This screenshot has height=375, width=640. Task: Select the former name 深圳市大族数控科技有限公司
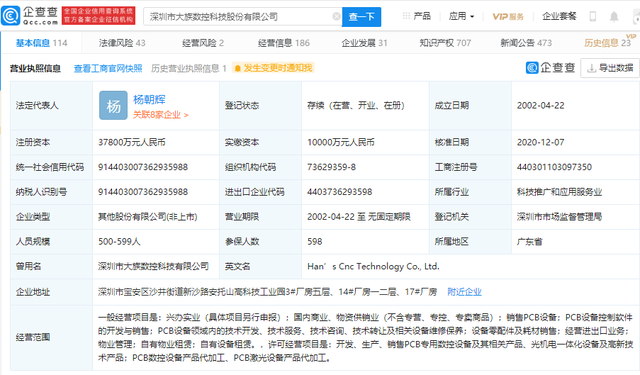153,266
